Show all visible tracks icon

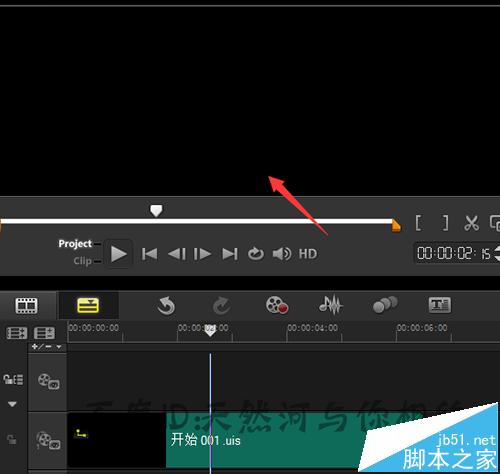[x=17, y=333]
